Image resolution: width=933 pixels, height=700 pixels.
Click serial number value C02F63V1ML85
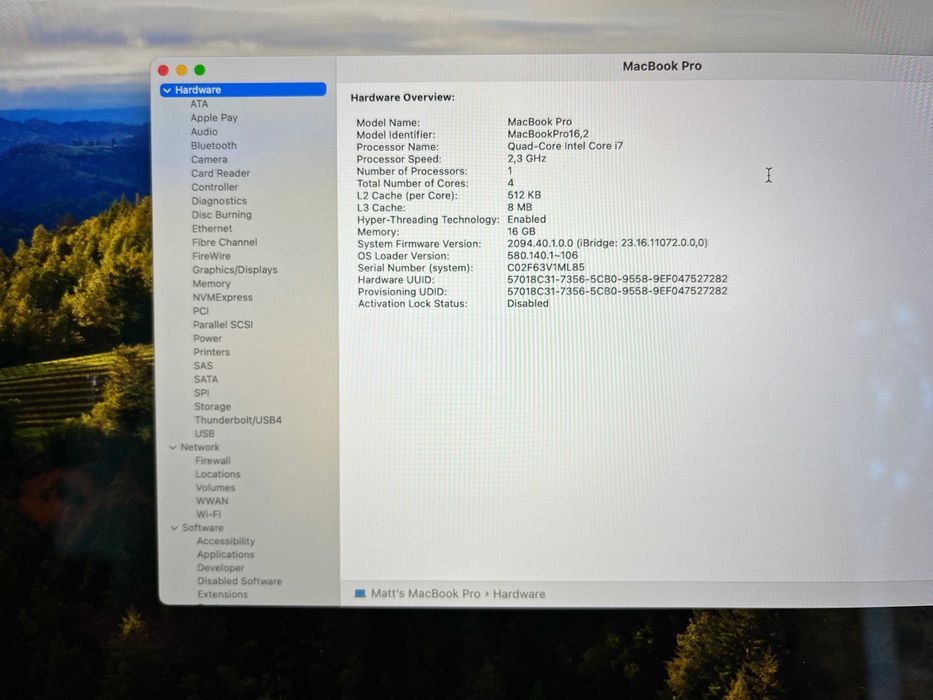[546, 267]
